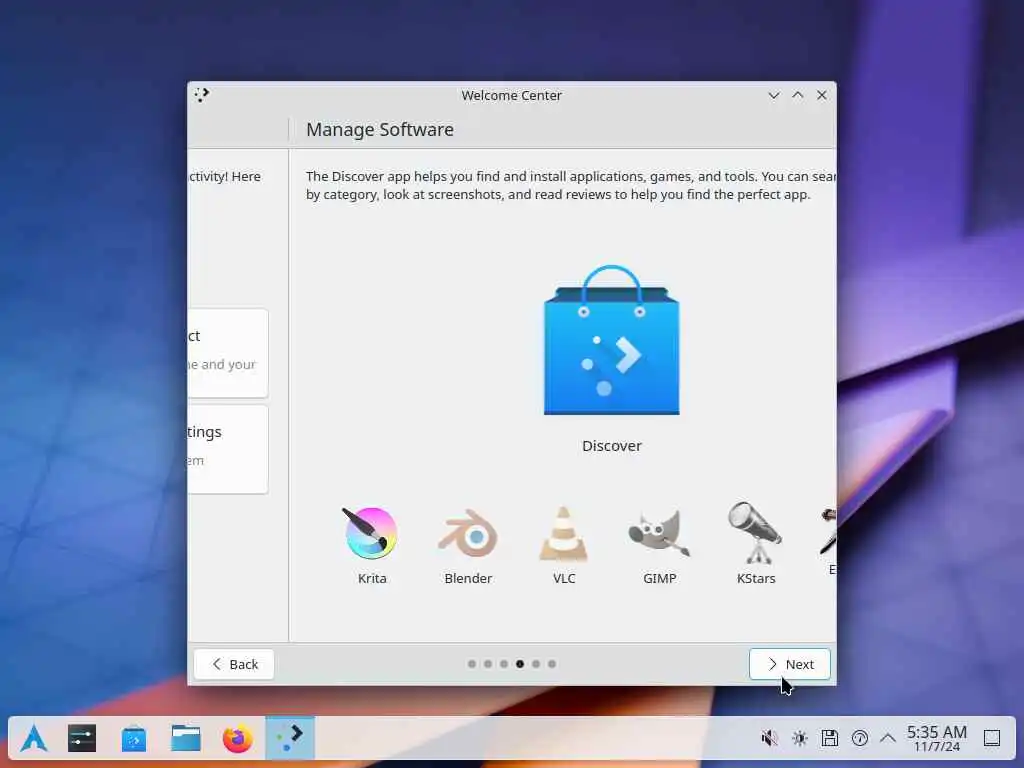Click the KStars telescope icon
Image resolution: width=1024 pixels, height=768 pixels.
coord(756,532)
